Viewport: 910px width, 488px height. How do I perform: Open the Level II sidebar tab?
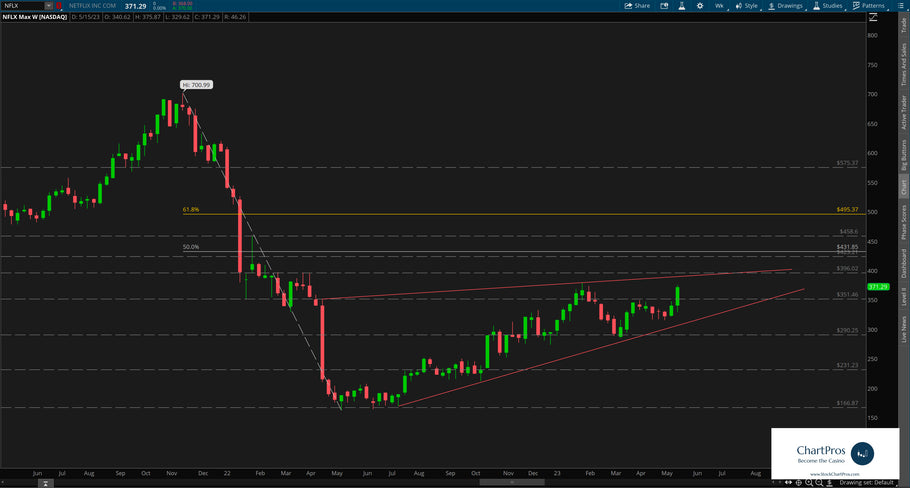coord(904,297)
